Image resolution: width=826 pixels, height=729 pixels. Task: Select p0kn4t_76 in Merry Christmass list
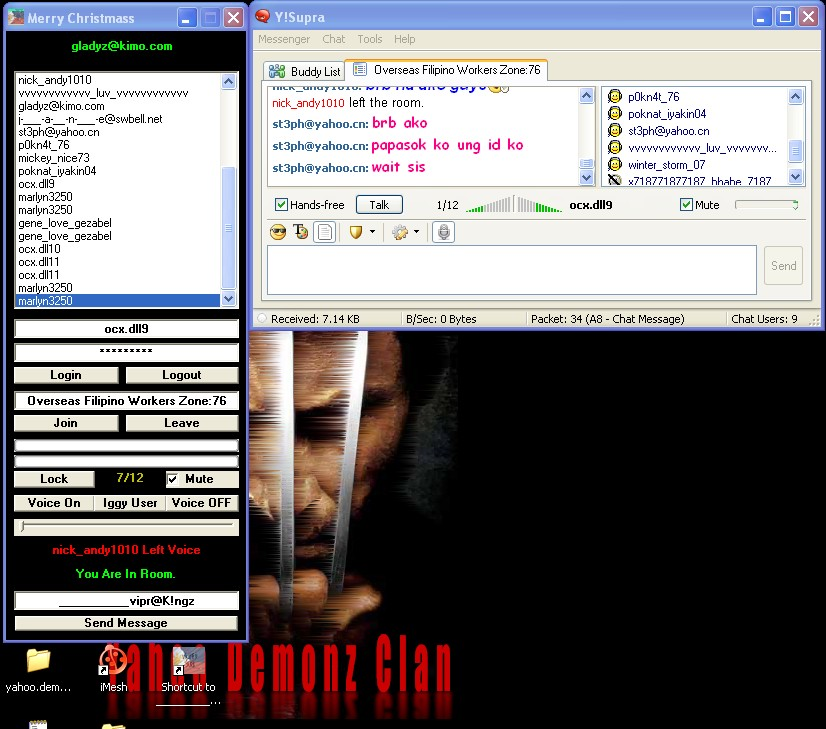pos(118,145)
